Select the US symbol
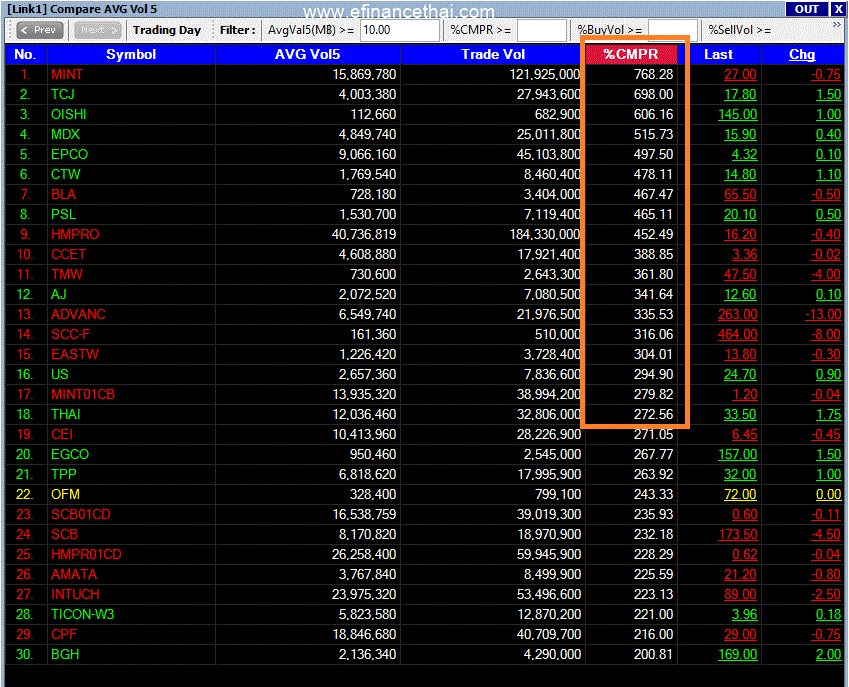Viewport: 849px width, 687px height. point(60,375)
